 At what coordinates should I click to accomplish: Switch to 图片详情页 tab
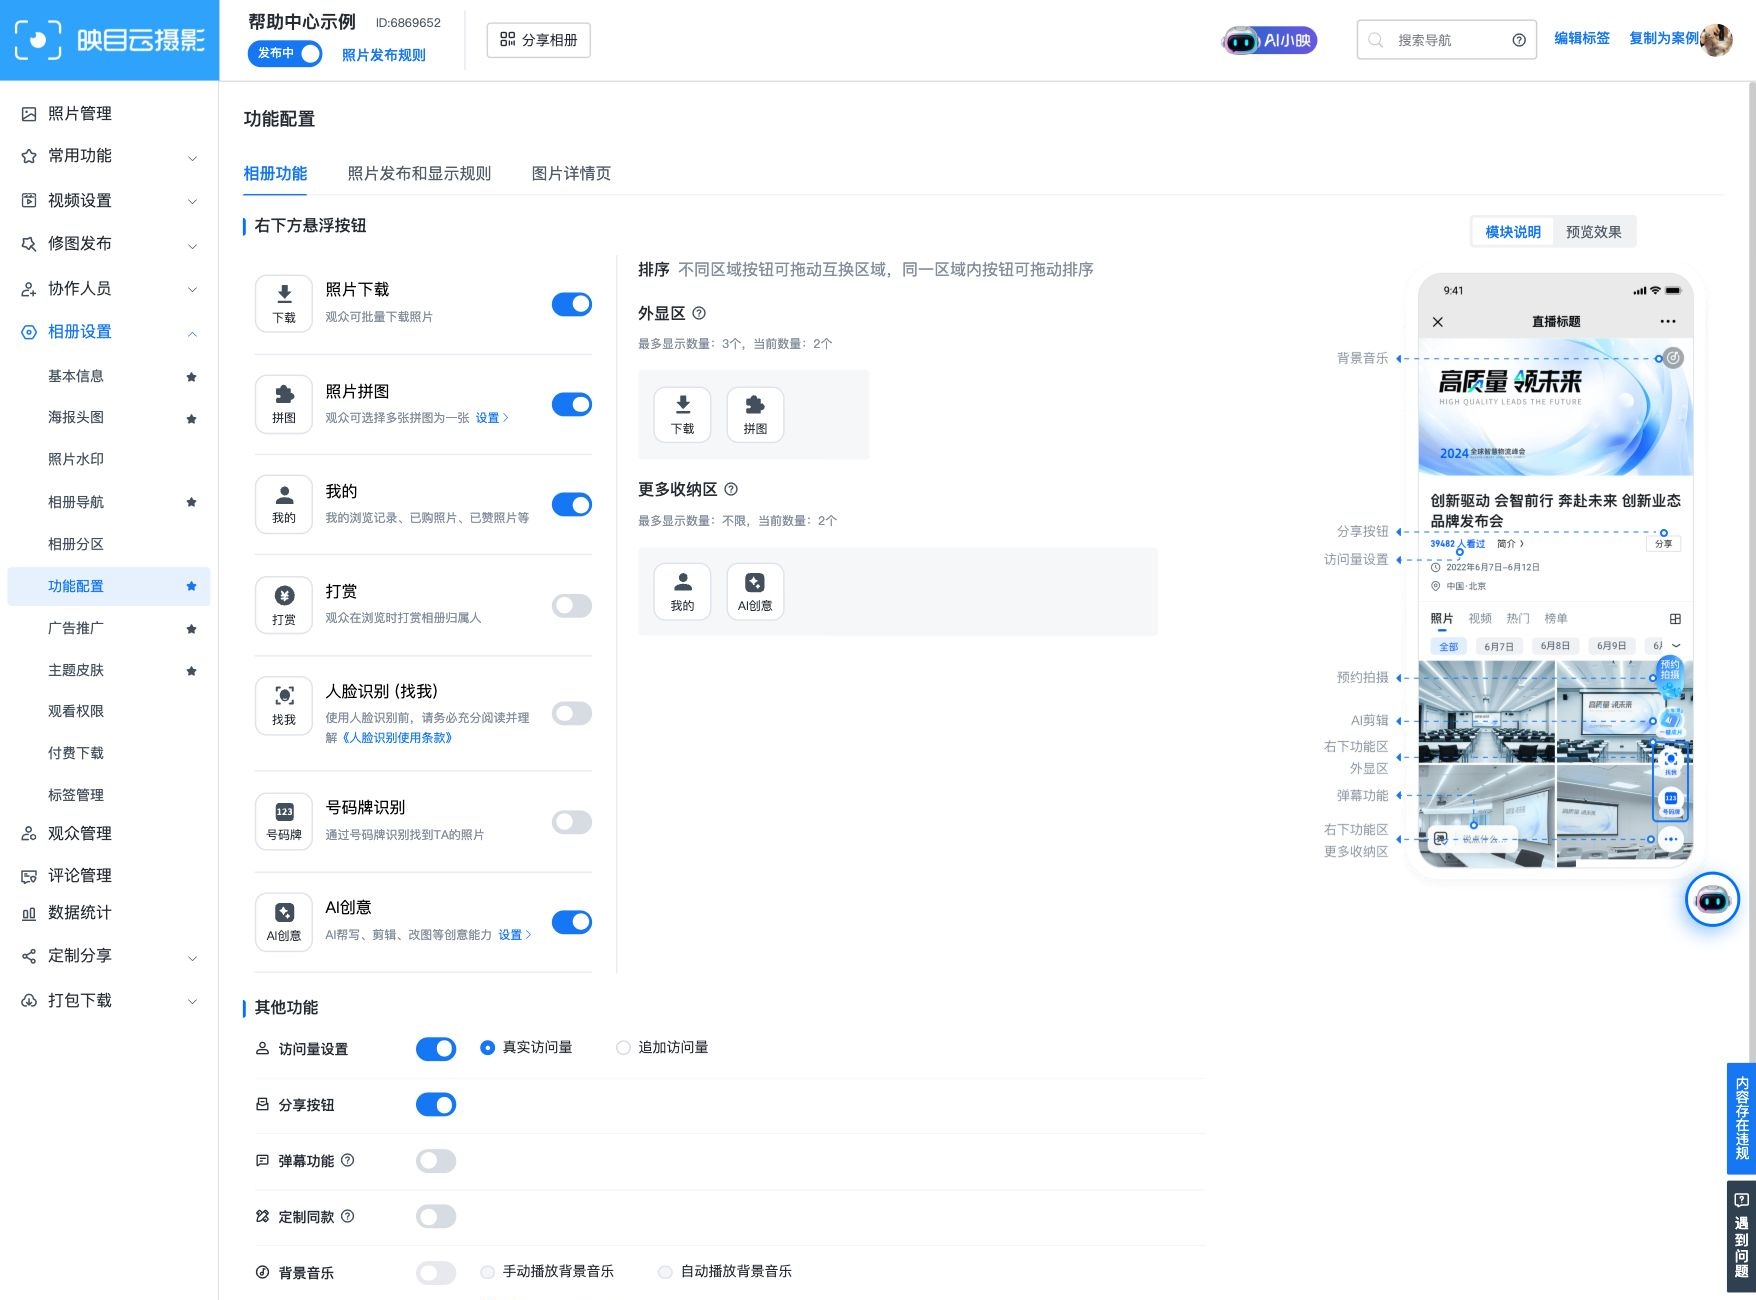coord(571,173)
